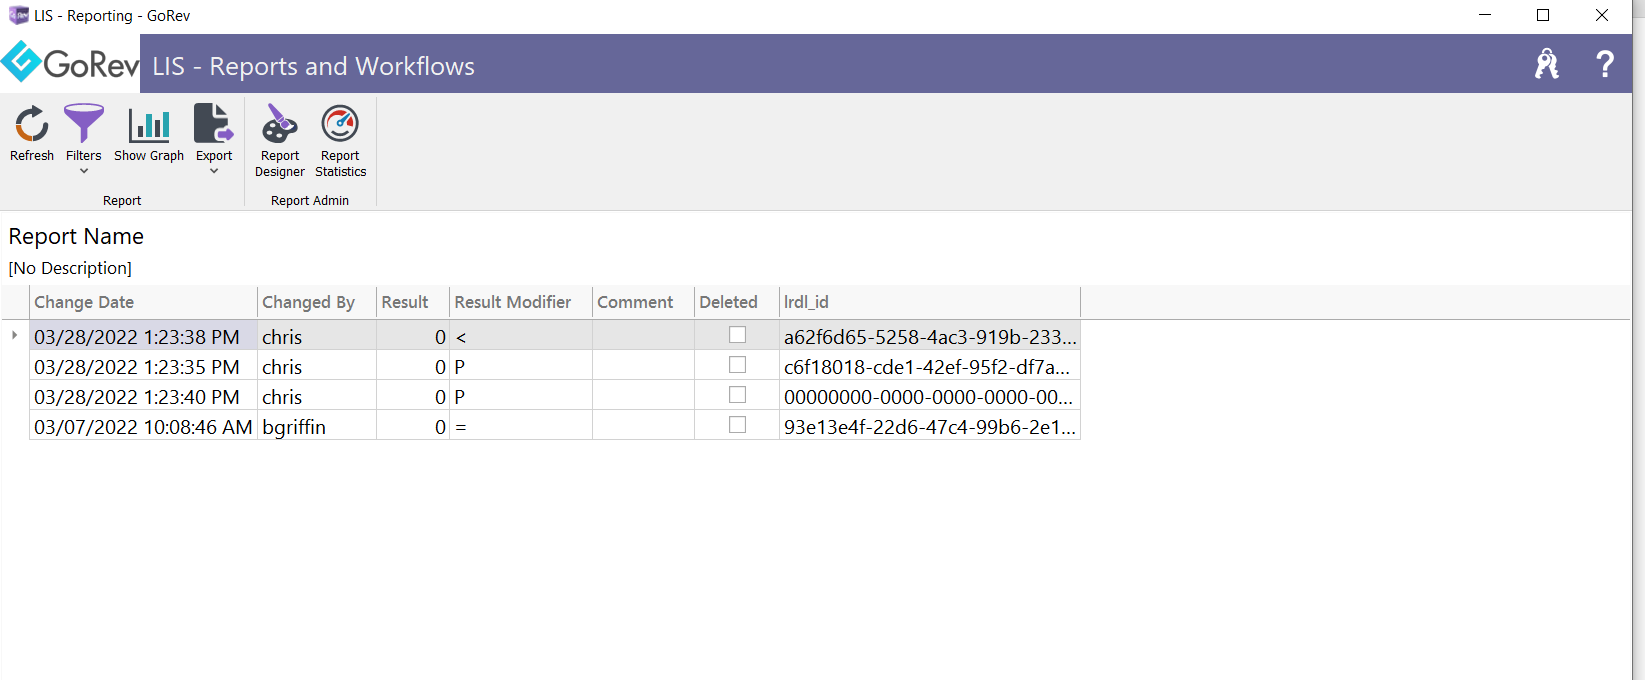This screenshot has height=680, width=1645.
Task: Expand the Export dropdown arrow
Action: point(214,171)
